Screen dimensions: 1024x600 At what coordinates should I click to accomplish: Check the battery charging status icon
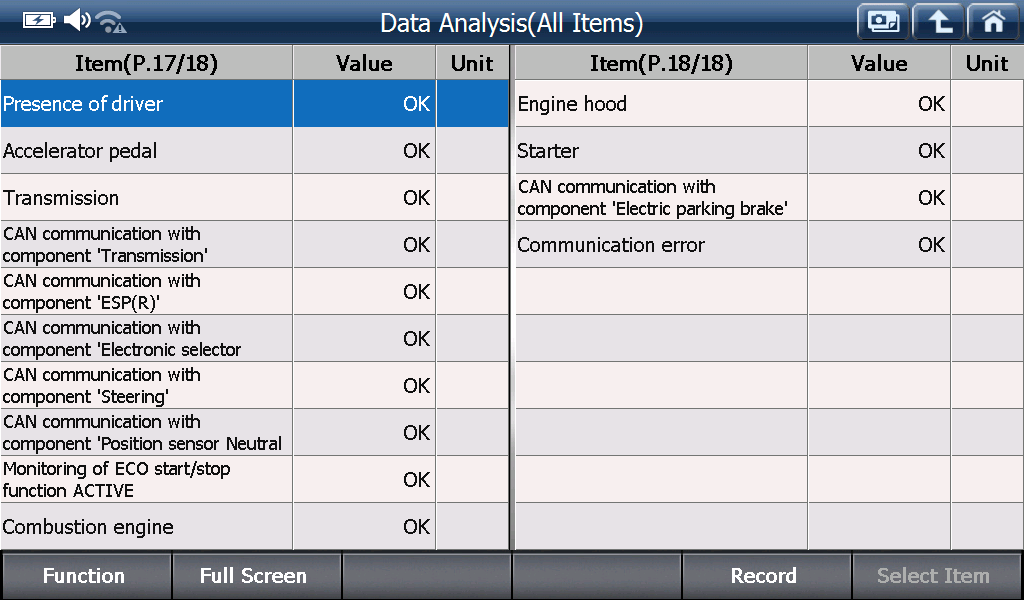(x=39, y=20)
